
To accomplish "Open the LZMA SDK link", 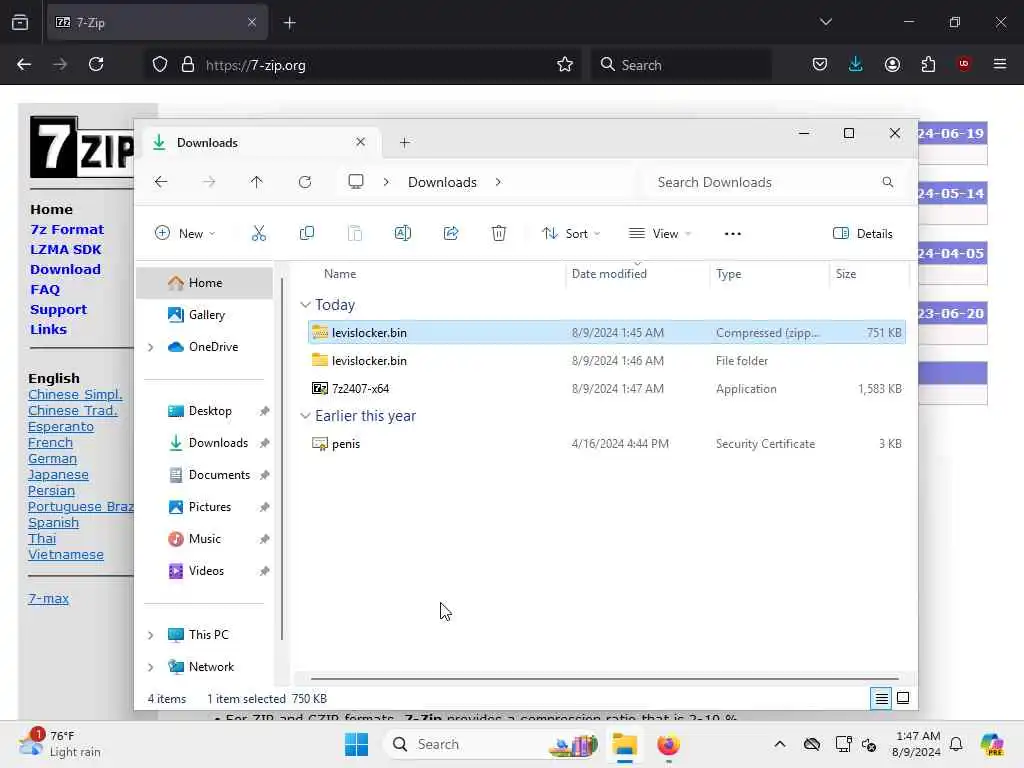I will click(x=65, y=249).
